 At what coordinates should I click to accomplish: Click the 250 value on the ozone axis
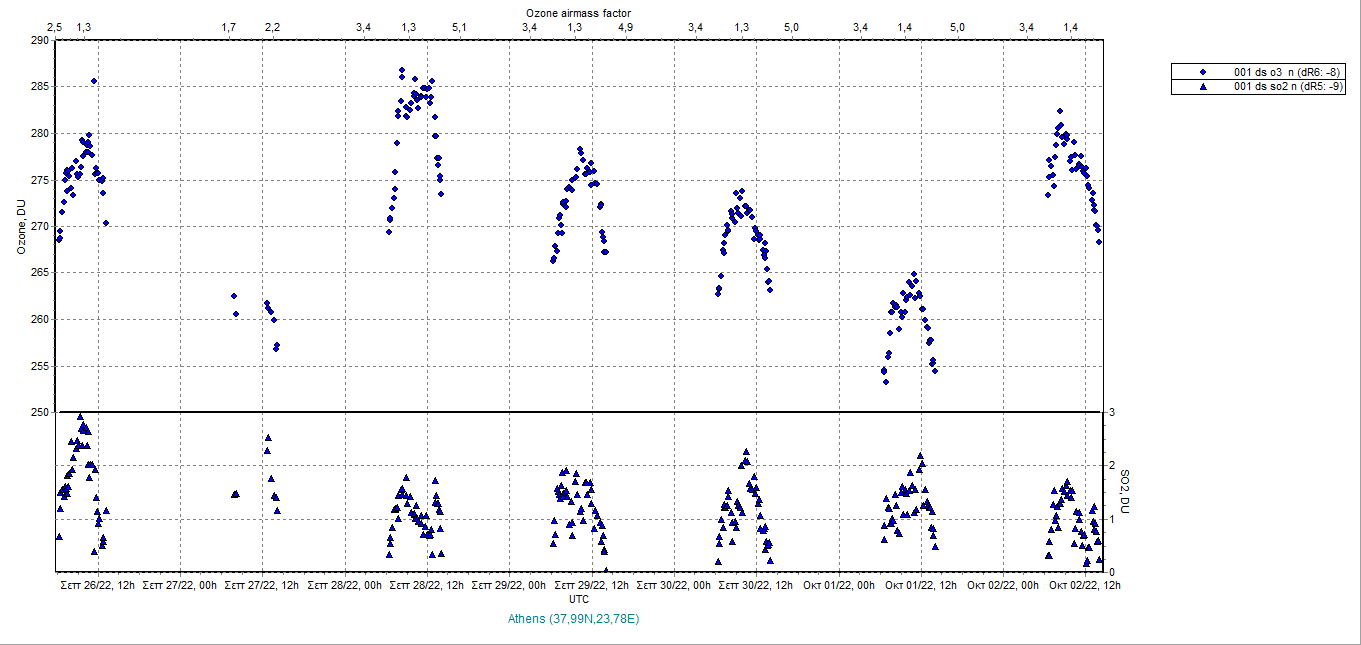tap(39, 412)
